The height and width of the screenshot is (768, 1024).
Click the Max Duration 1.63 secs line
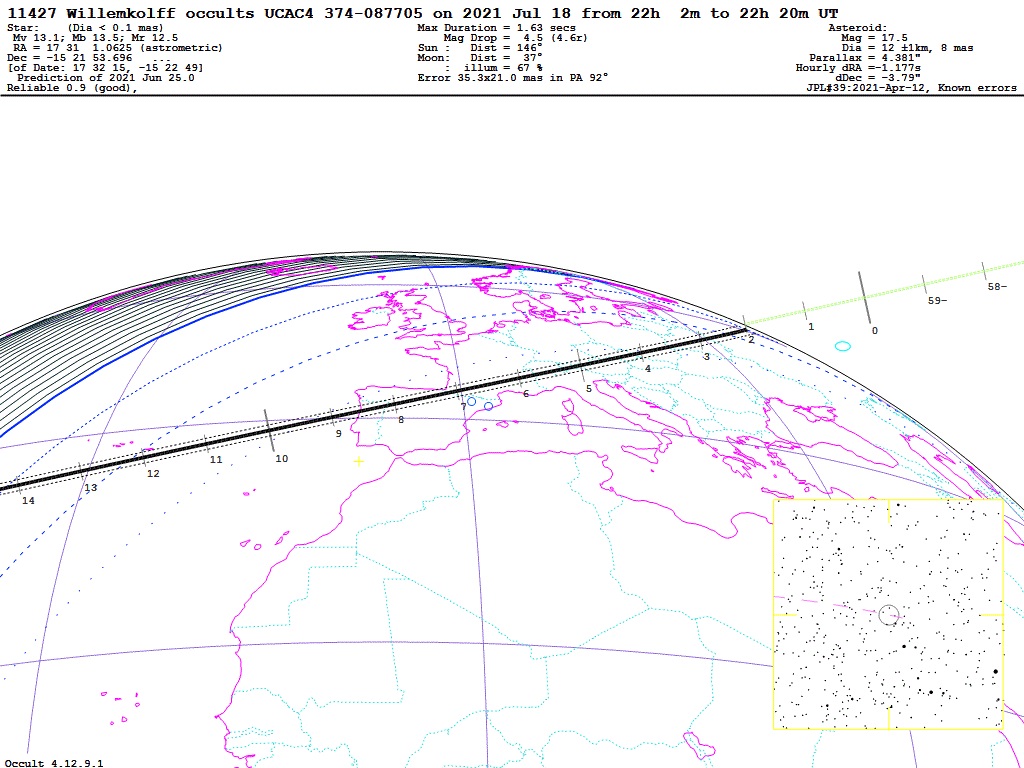point(496,28)
